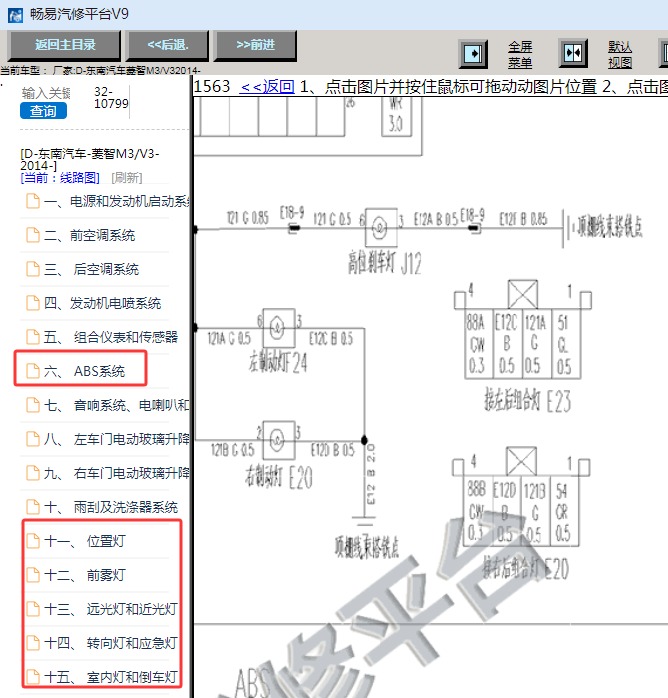Click the 刷新 refresh link

[x=126, y=178]
